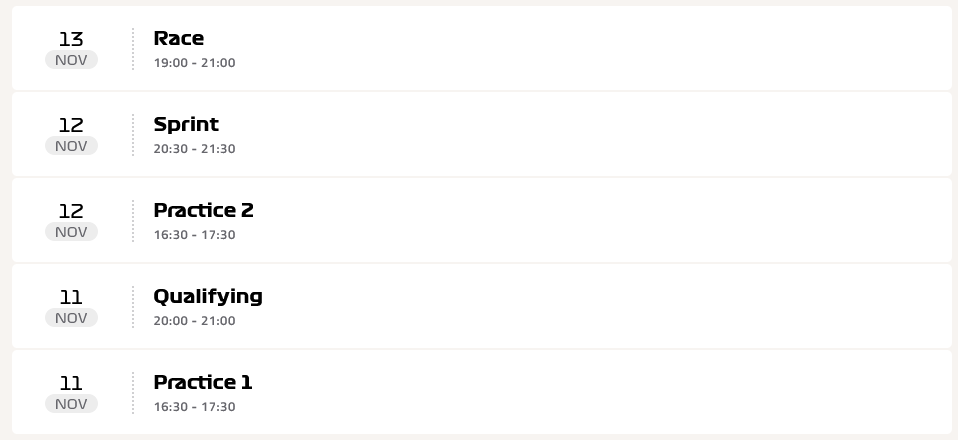Viewport: 958px width, 440px height.
Task: Click the Sprint time 20:30 - 21:30
Action: 194,149
